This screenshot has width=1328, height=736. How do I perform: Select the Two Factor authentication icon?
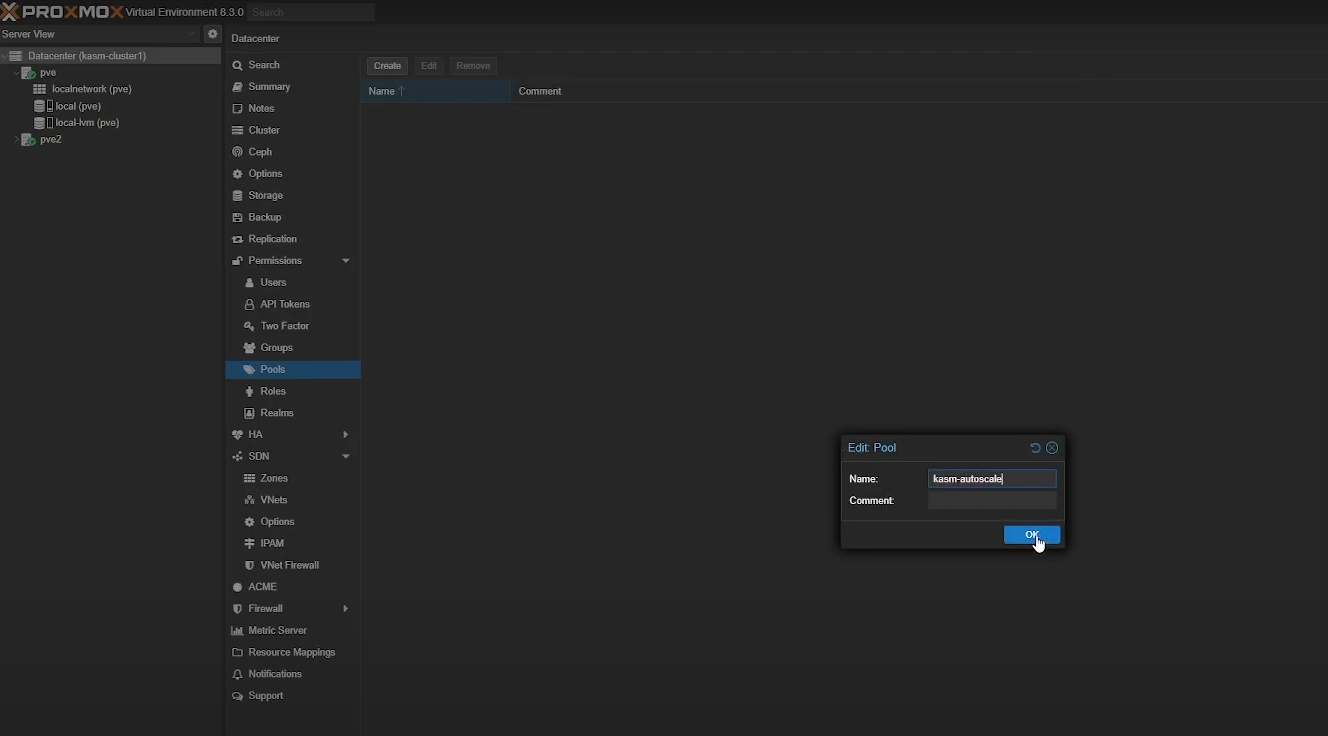coord(249,327)
